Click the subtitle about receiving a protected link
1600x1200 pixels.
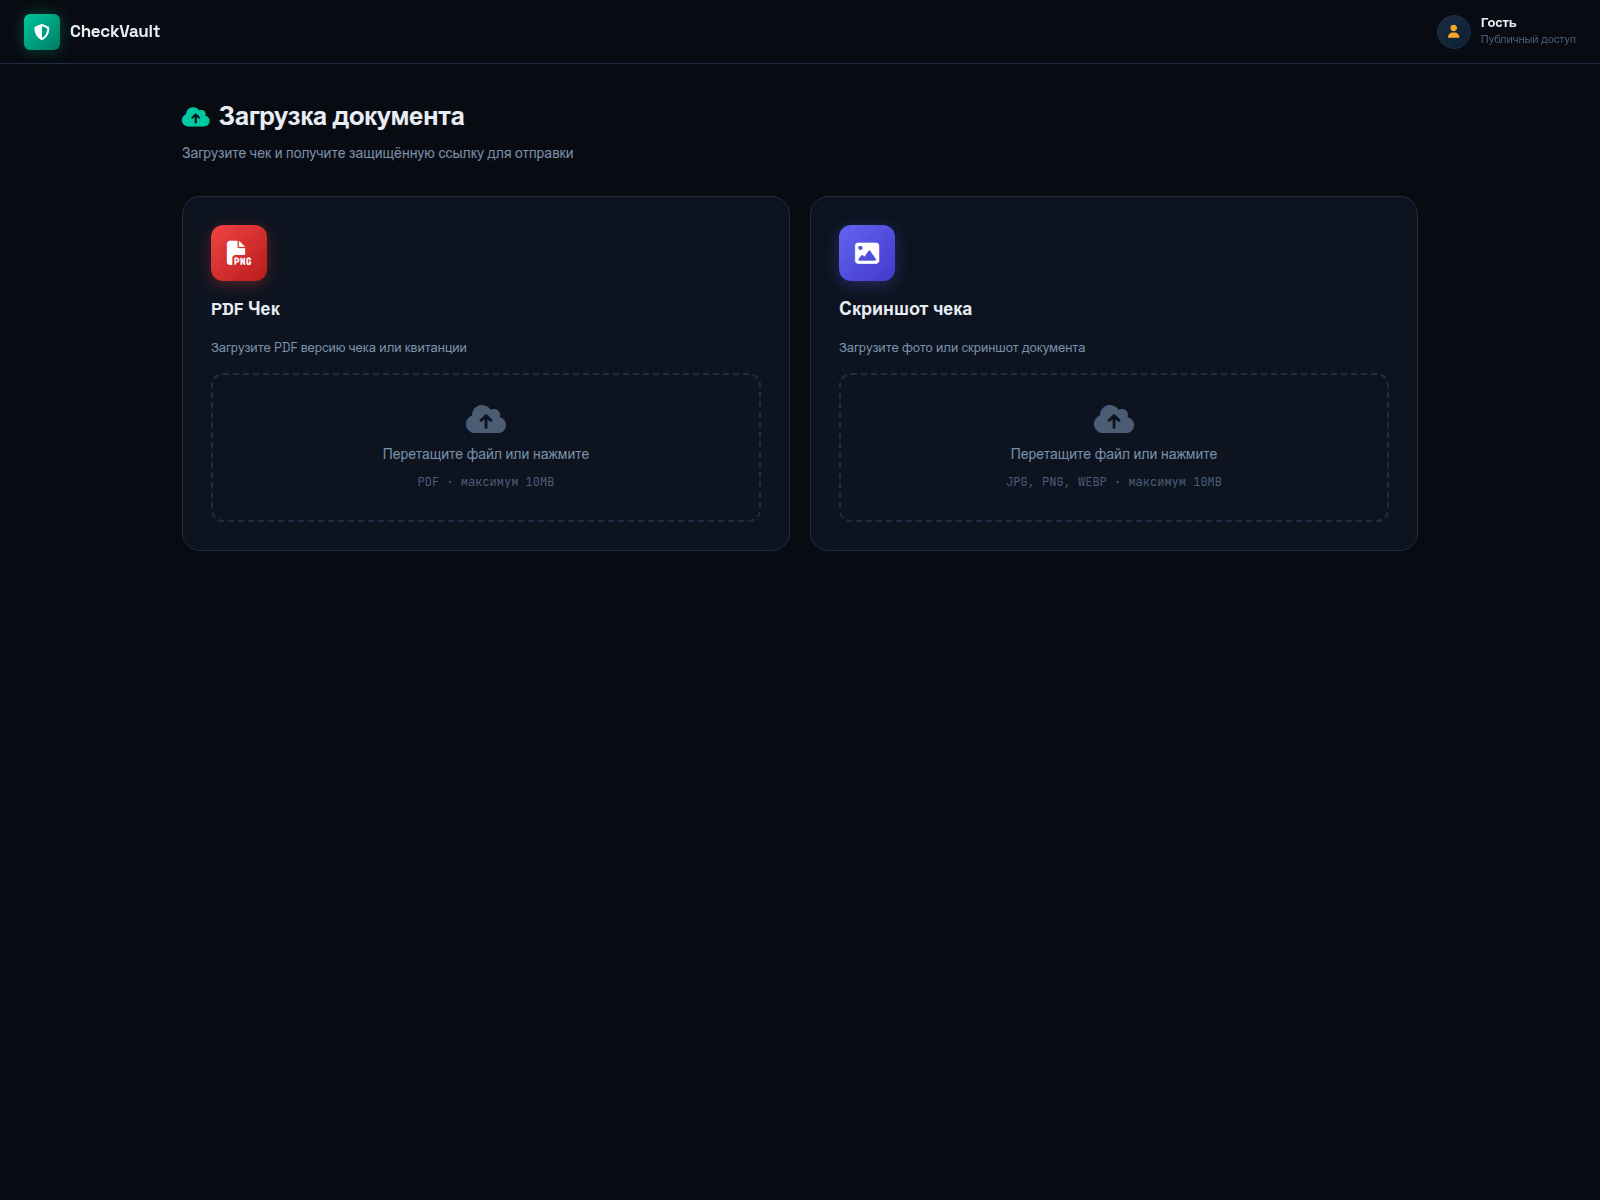point(377,154)
